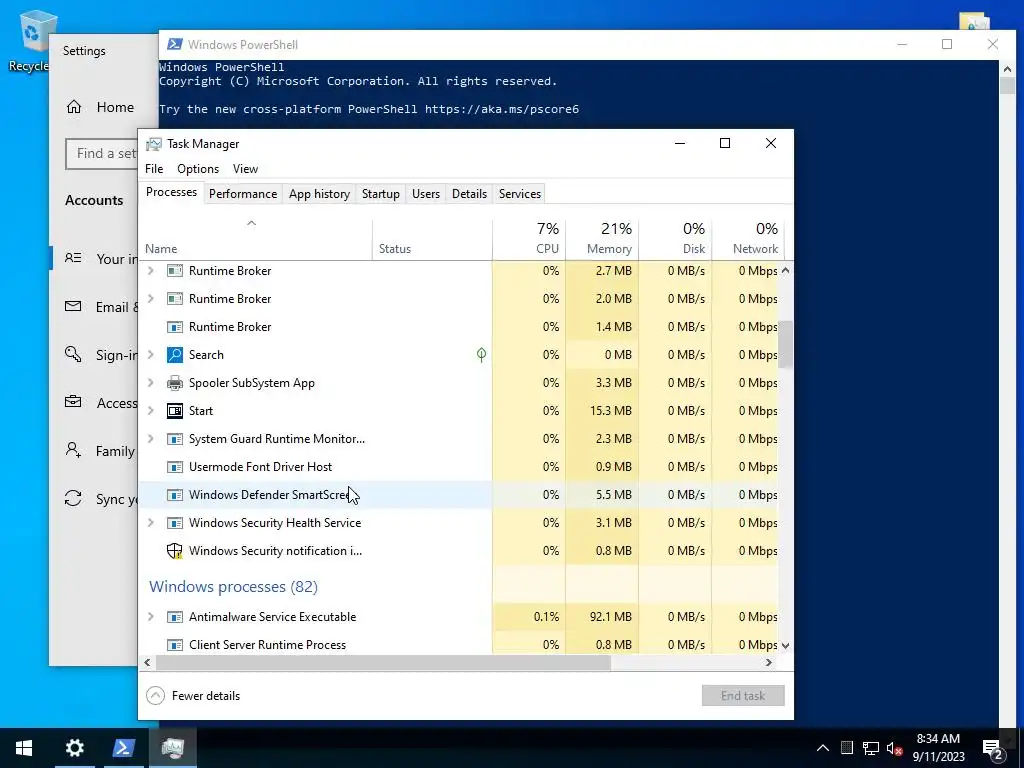Sort processes by the Status column header
Screen dimensions: 1024x768
(x=432, y=239)
